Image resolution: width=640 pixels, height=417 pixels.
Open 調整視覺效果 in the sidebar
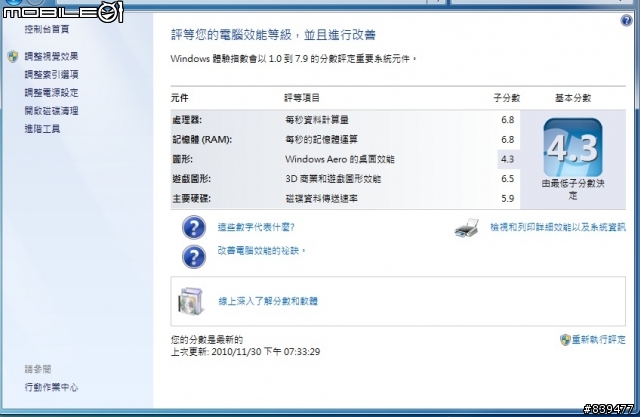pyautogui.click(x=51, y=56)
